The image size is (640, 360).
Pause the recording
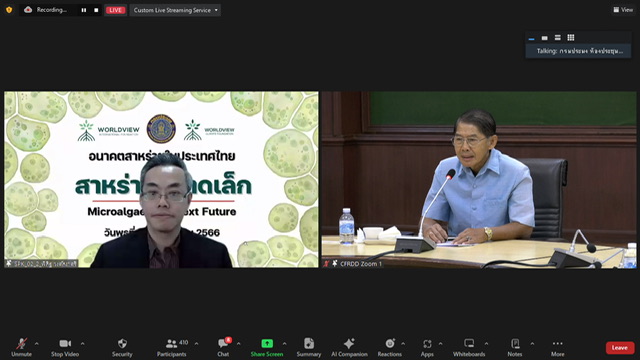[84, 10]
